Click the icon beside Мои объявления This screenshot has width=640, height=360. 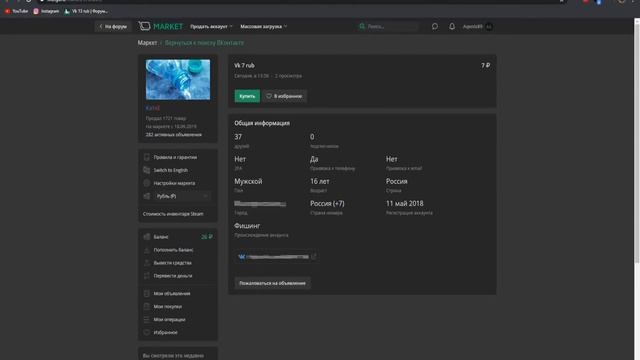[147, 293]
